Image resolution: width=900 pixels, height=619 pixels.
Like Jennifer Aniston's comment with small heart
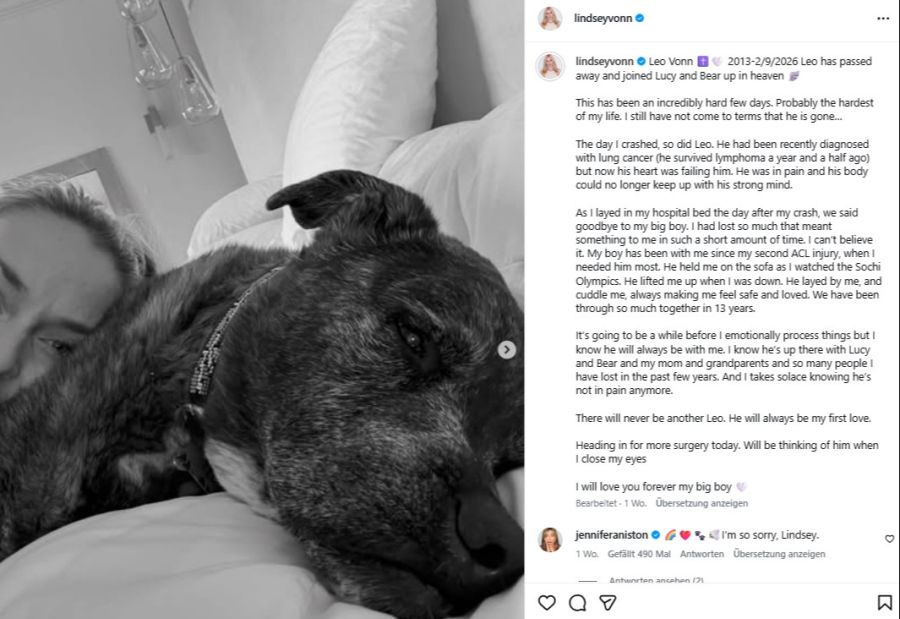point(889,539)
